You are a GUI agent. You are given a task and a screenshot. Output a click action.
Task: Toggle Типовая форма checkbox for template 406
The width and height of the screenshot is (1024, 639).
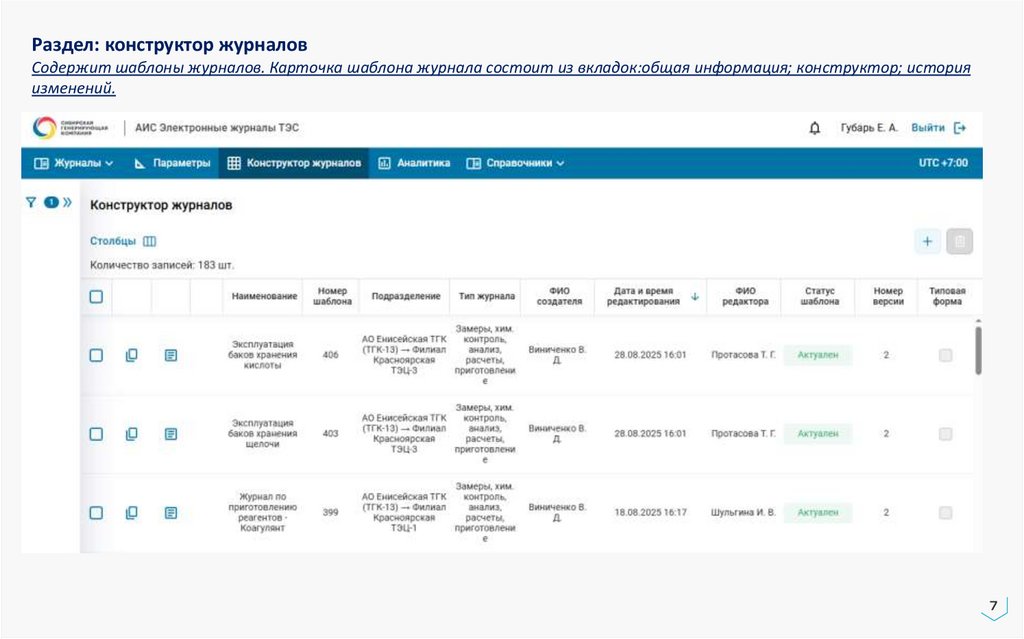(945, 355)
